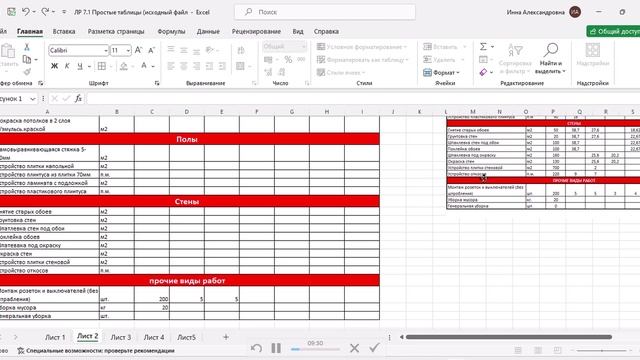Viewport: 640px width, 360px height.
Task: Click in the Поиск search box
Action: (325, 12)
